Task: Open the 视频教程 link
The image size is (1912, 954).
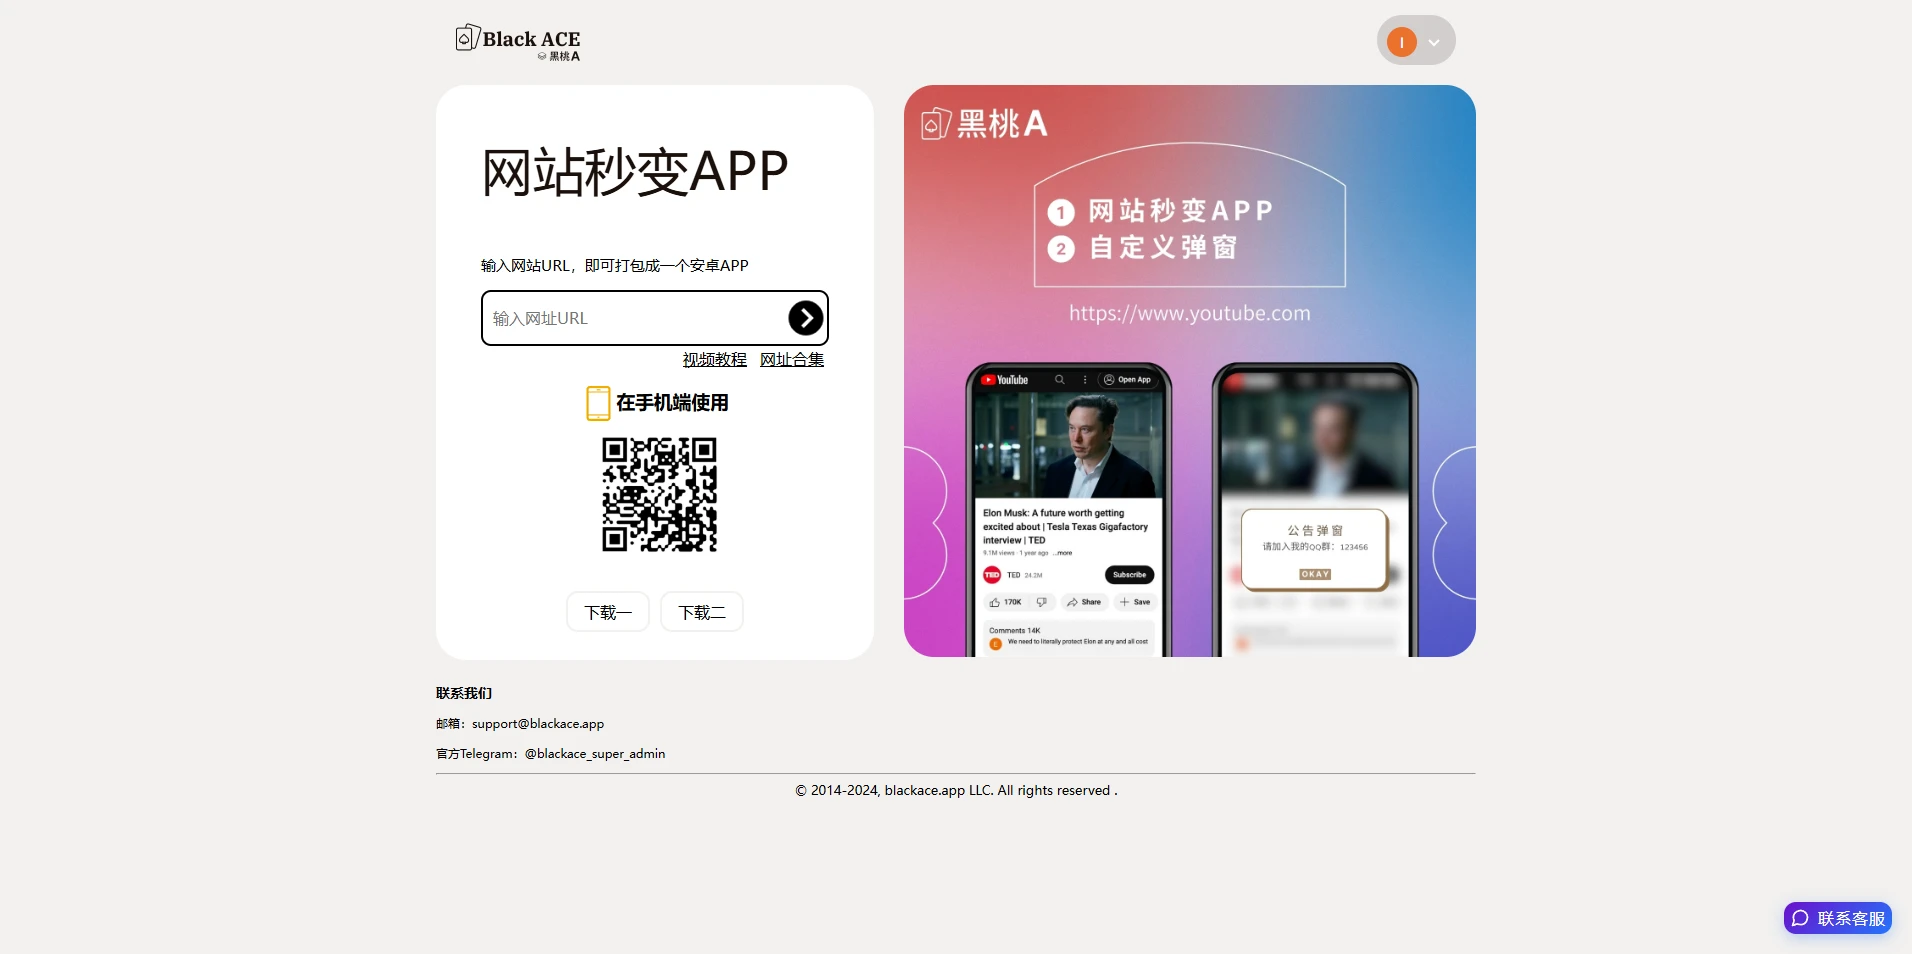Action: coord(713,359)
